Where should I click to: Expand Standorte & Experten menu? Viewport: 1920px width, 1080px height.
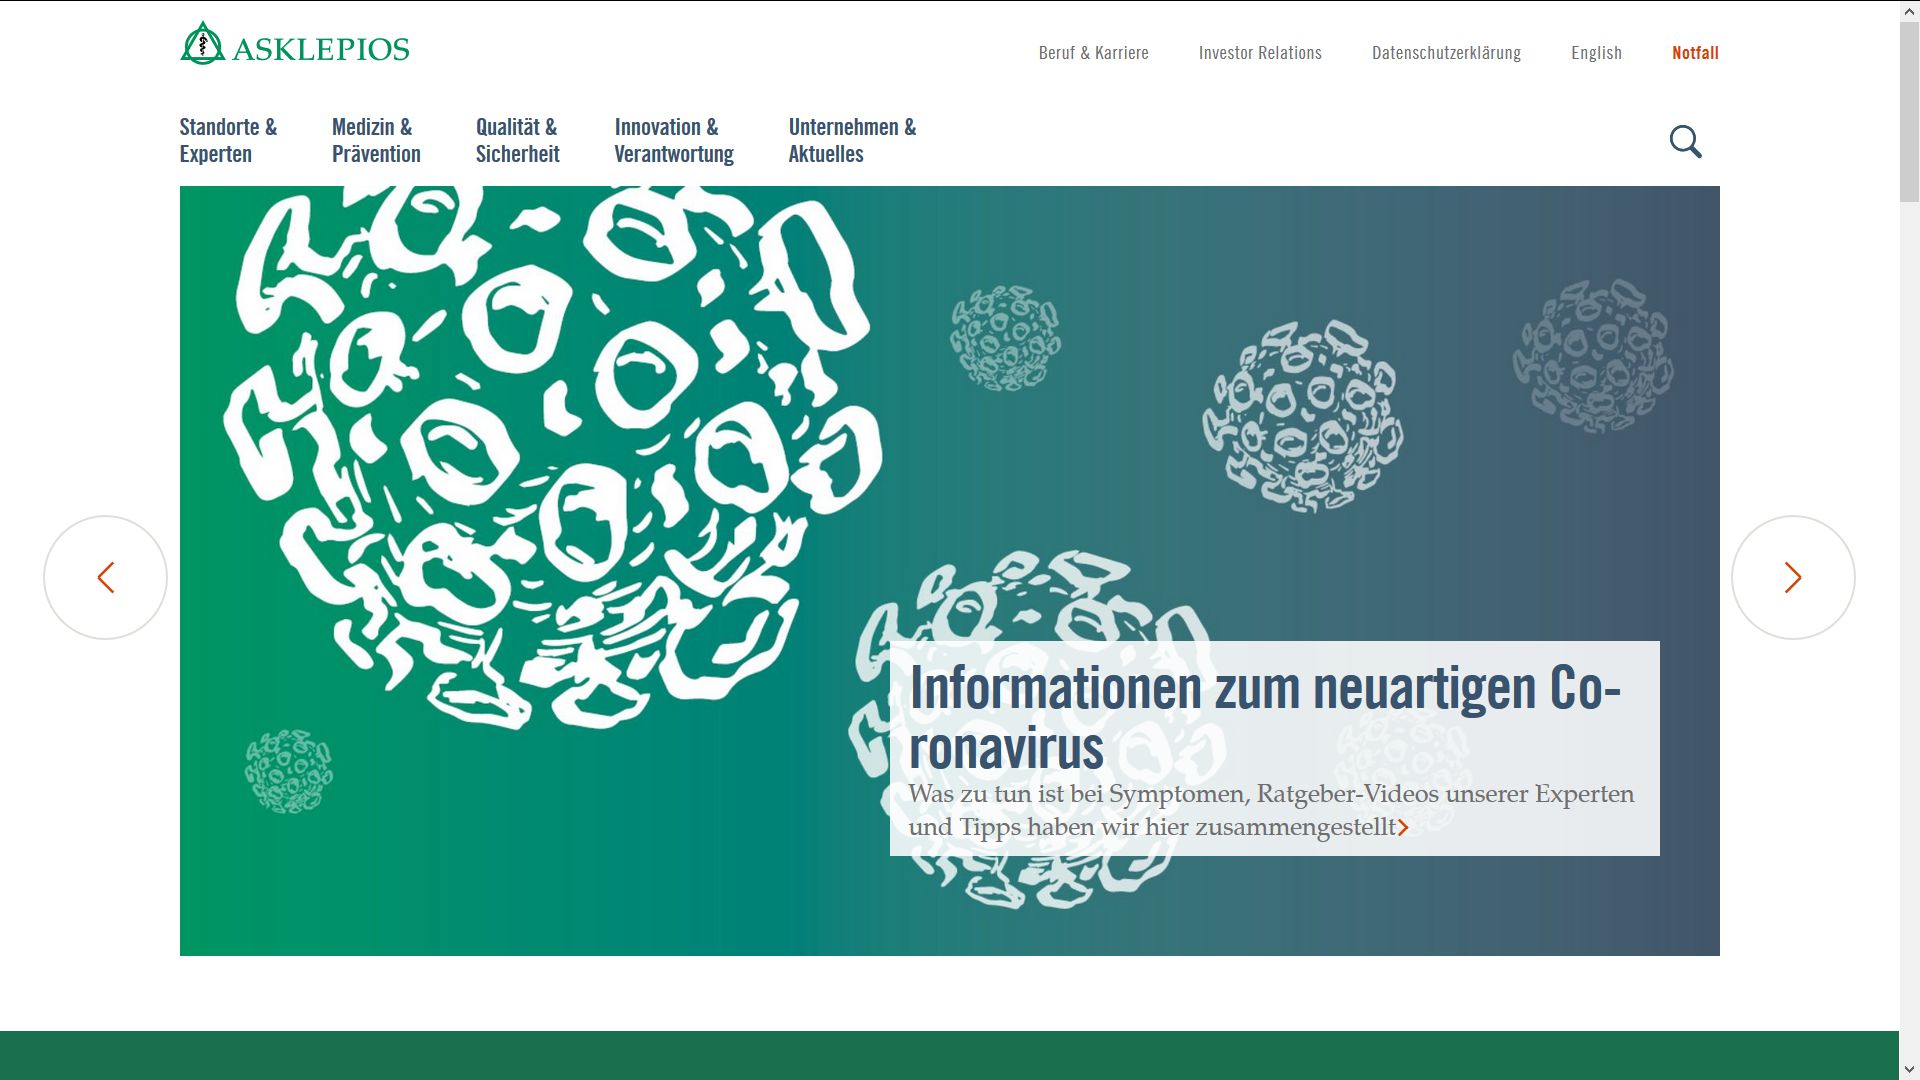tap(228, 140)
